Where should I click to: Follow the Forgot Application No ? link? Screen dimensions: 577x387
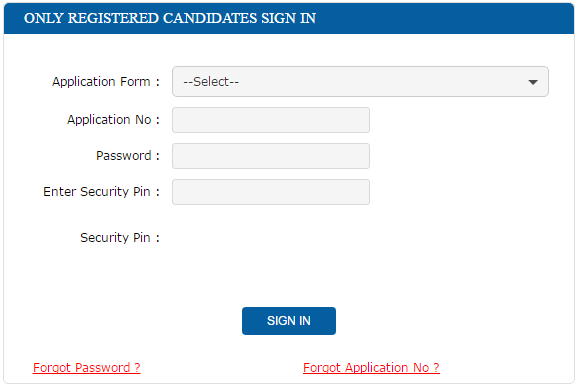pos(371,368)
